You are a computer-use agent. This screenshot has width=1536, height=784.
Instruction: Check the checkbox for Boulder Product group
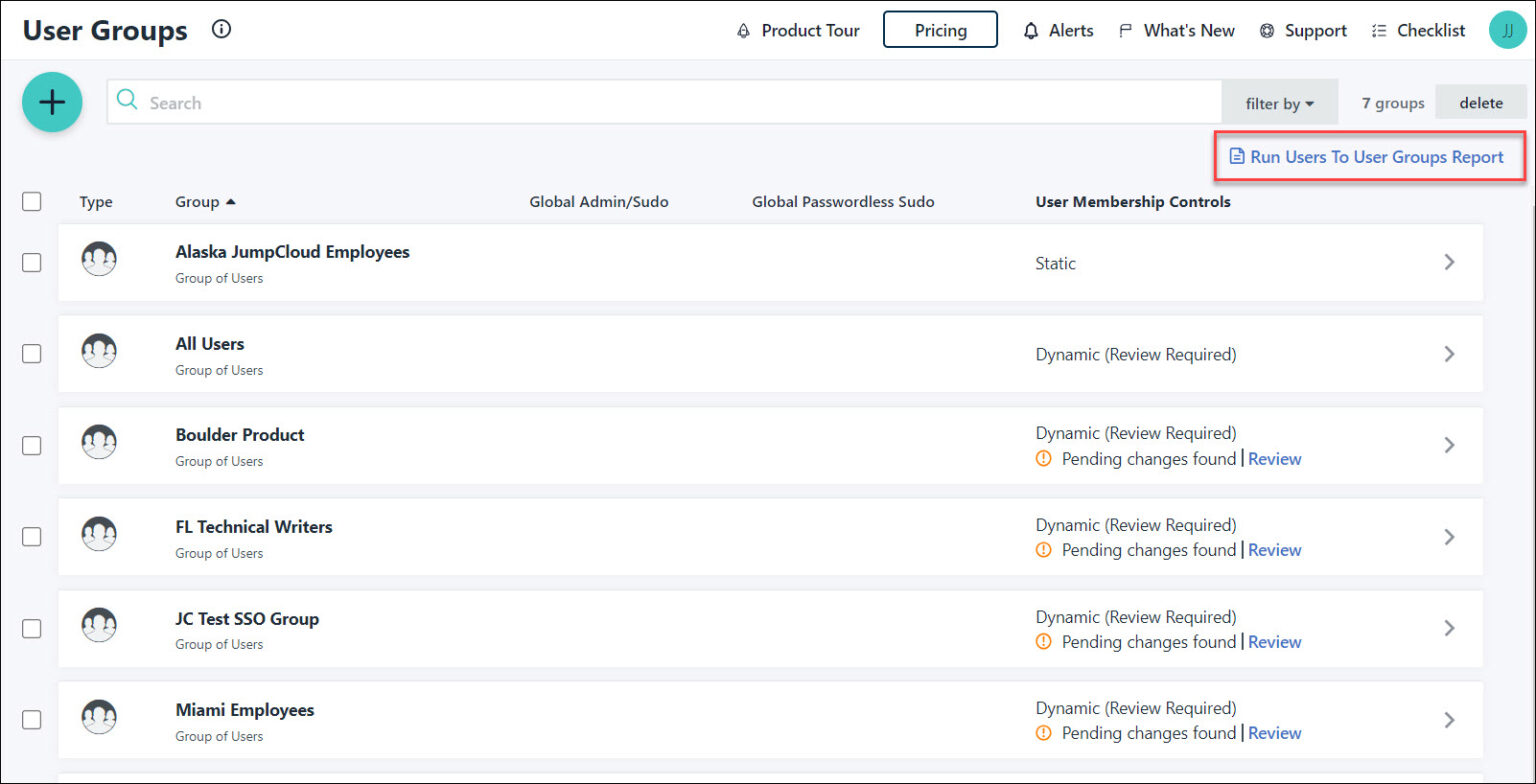coord(31,445)
